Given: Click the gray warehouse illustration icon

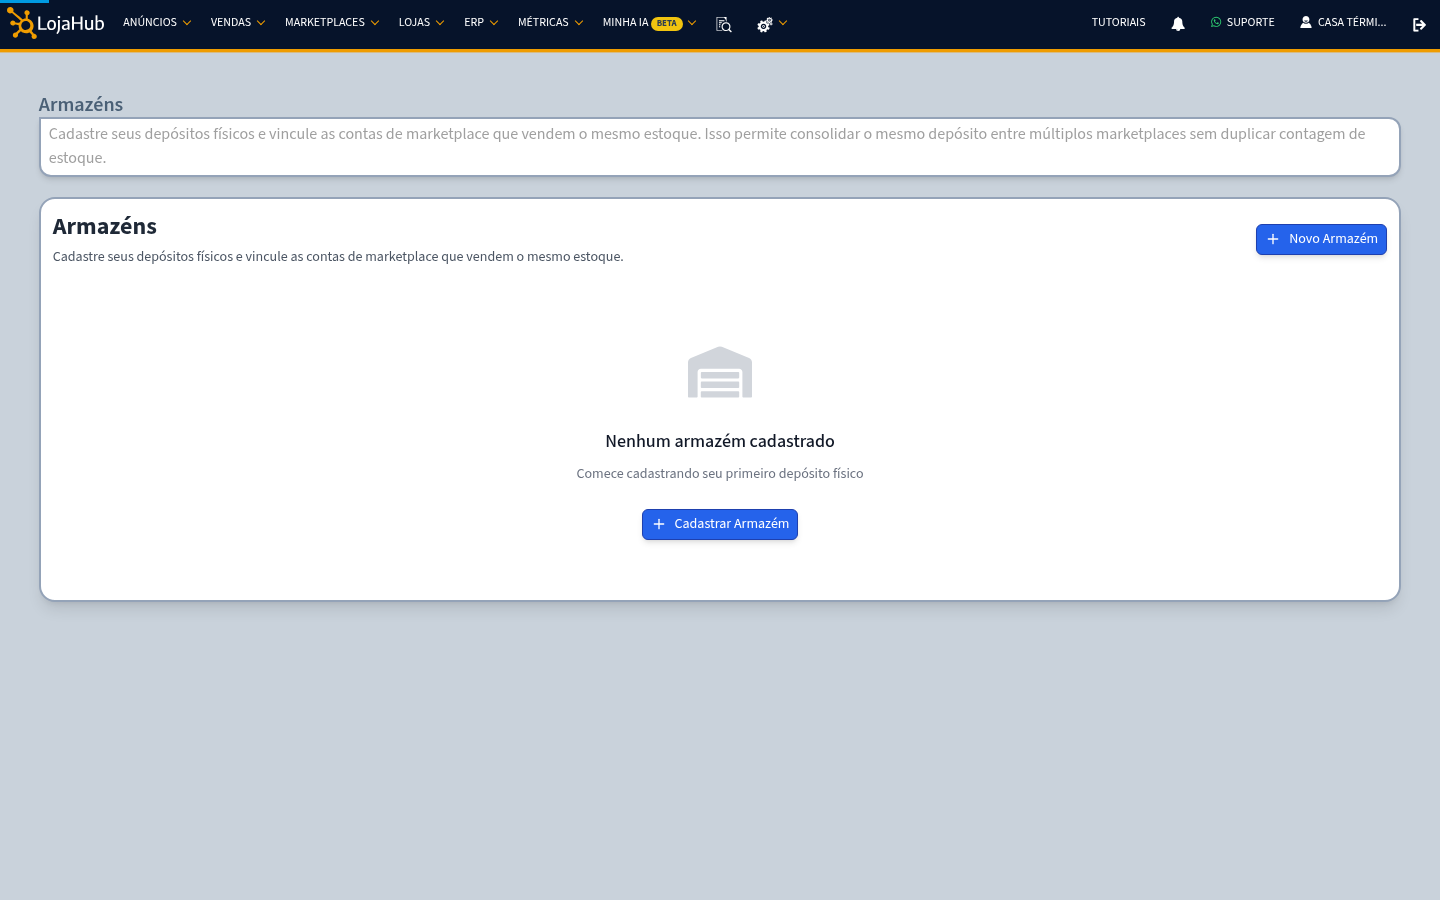Looking at the screenshot, I should click(x=720, y=372).
